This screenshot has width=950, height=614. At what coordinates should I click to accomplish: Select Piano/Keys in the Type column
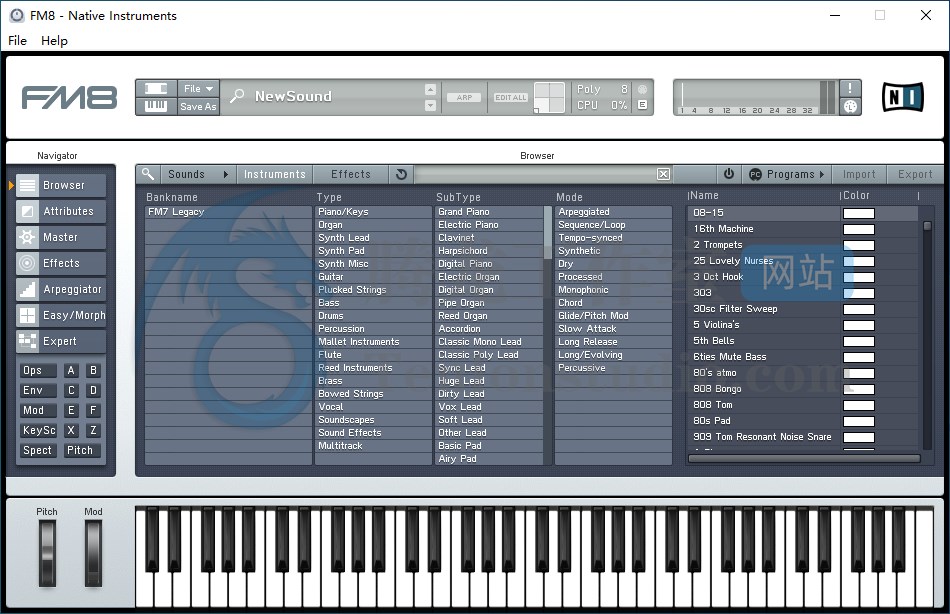(373, 212)
